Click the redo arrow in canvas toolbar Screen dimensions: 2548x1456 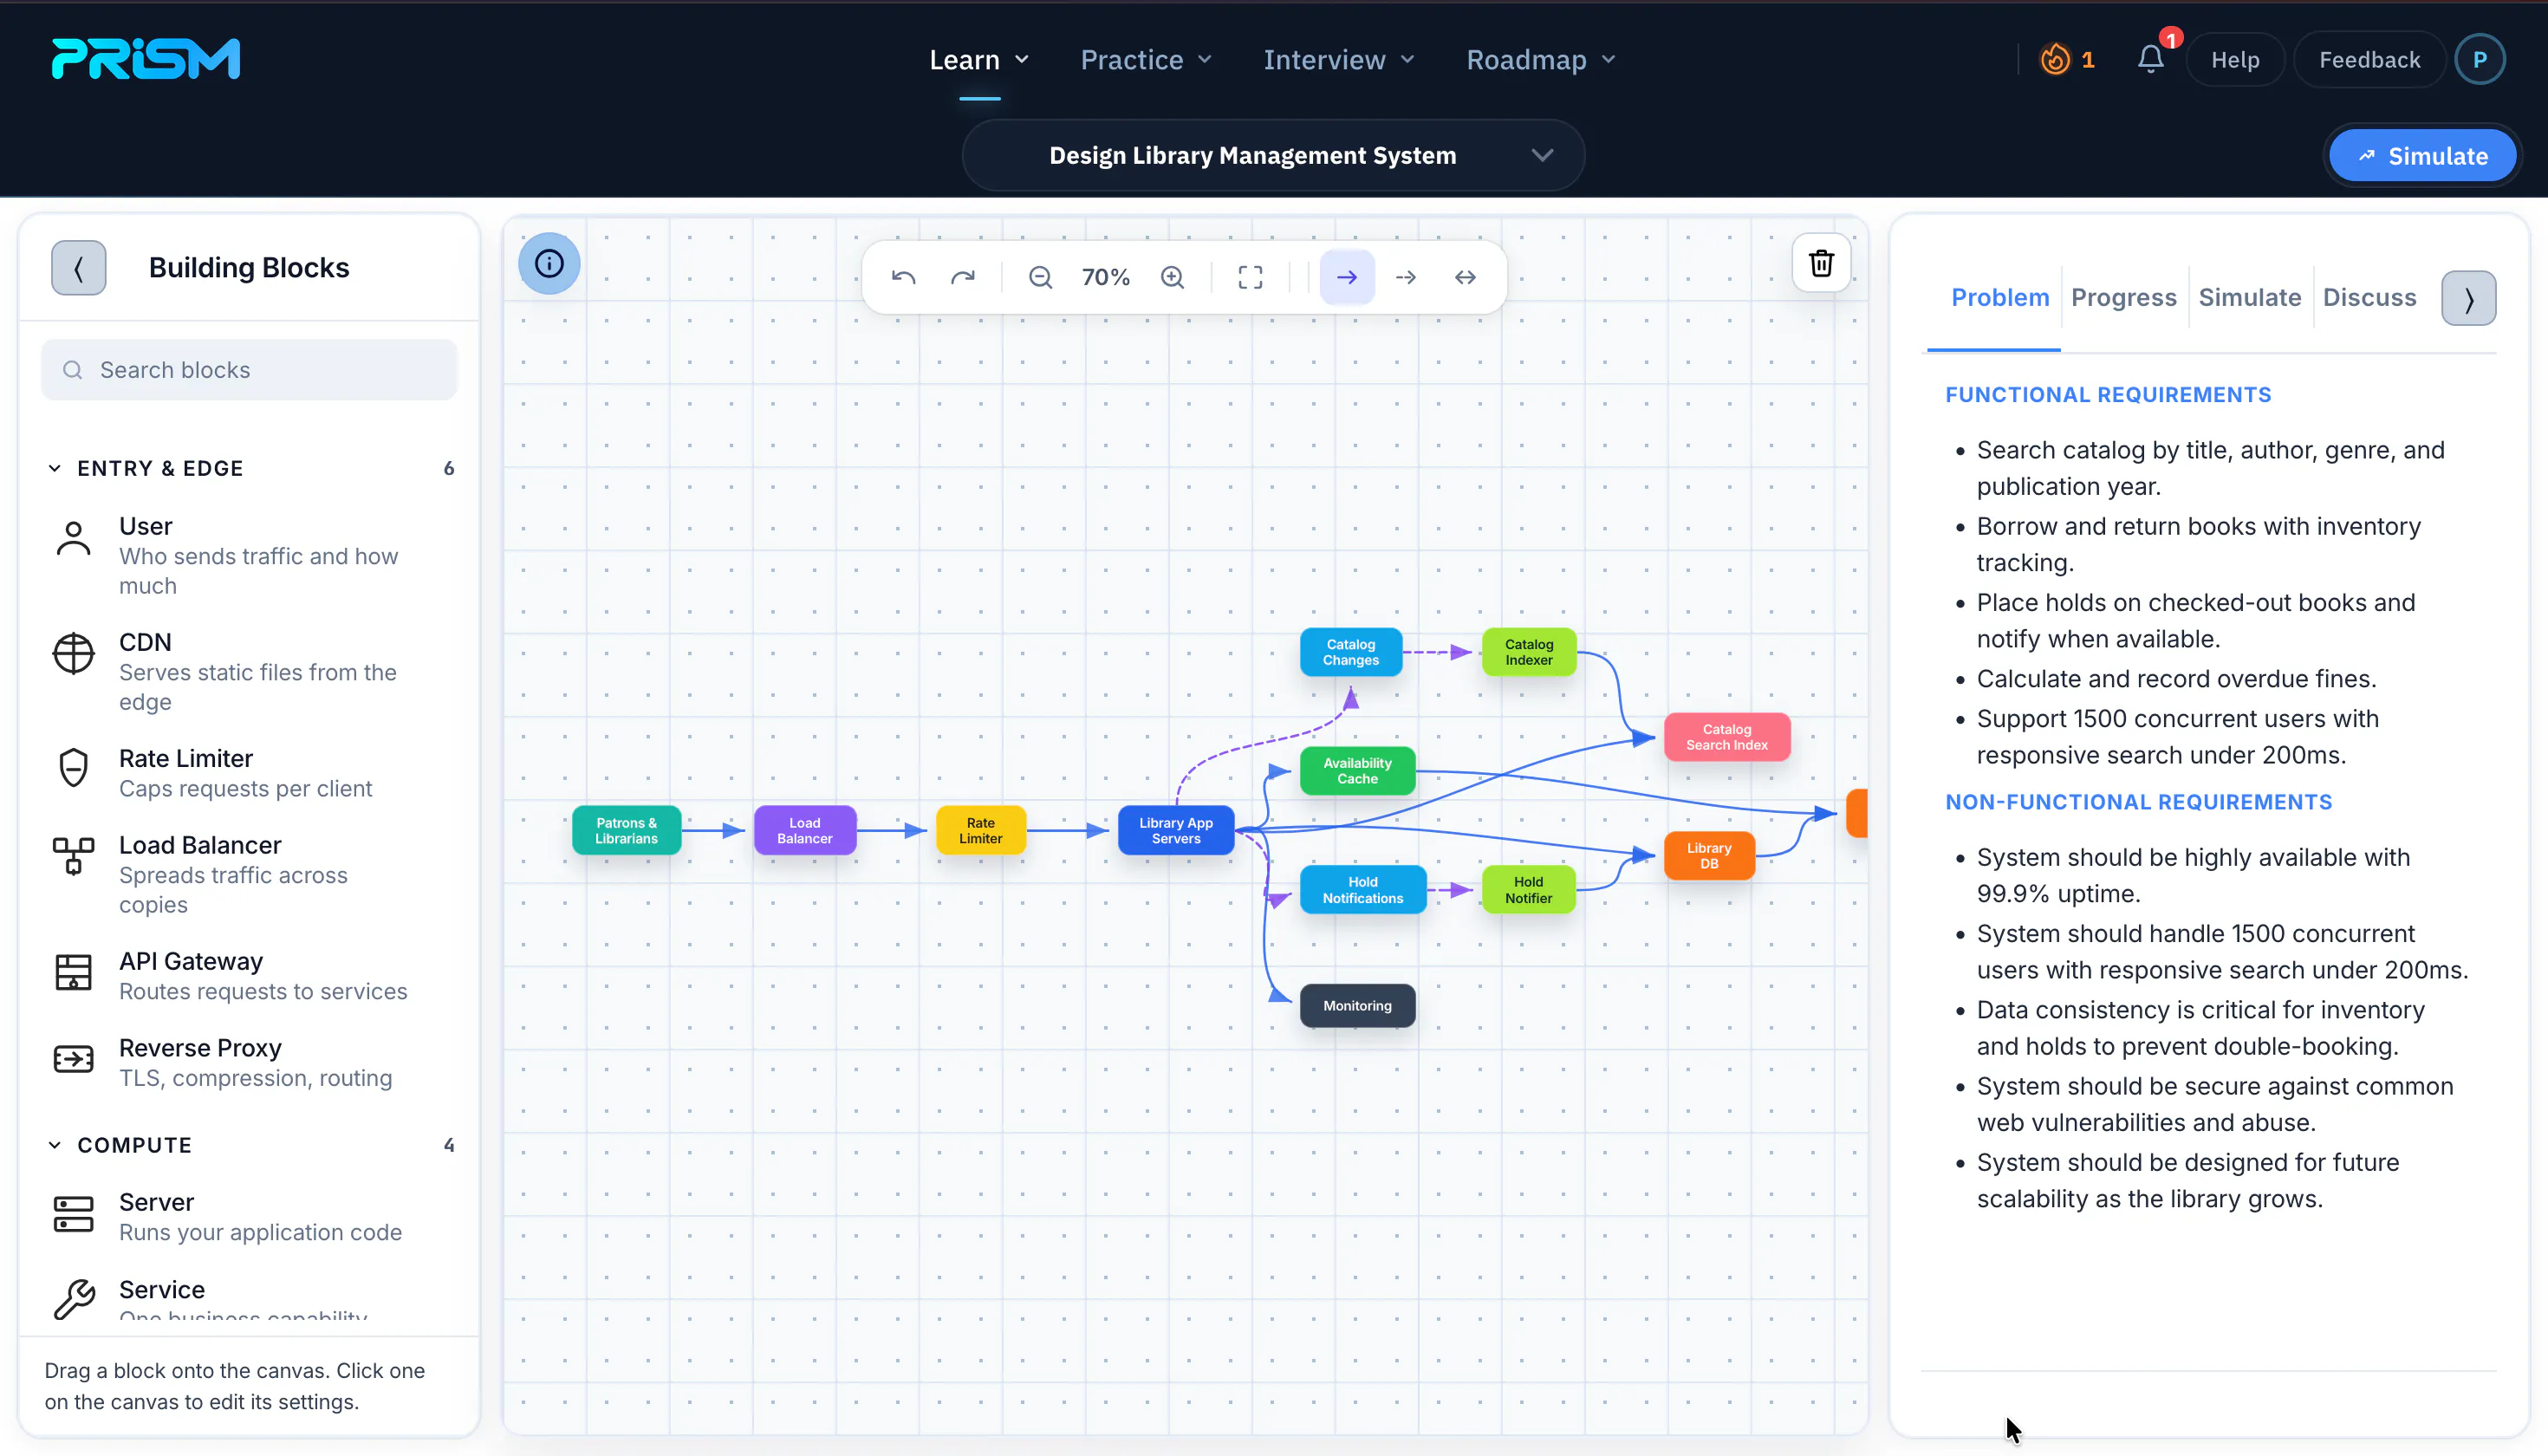pyautogui.click(x=962, y=277)
